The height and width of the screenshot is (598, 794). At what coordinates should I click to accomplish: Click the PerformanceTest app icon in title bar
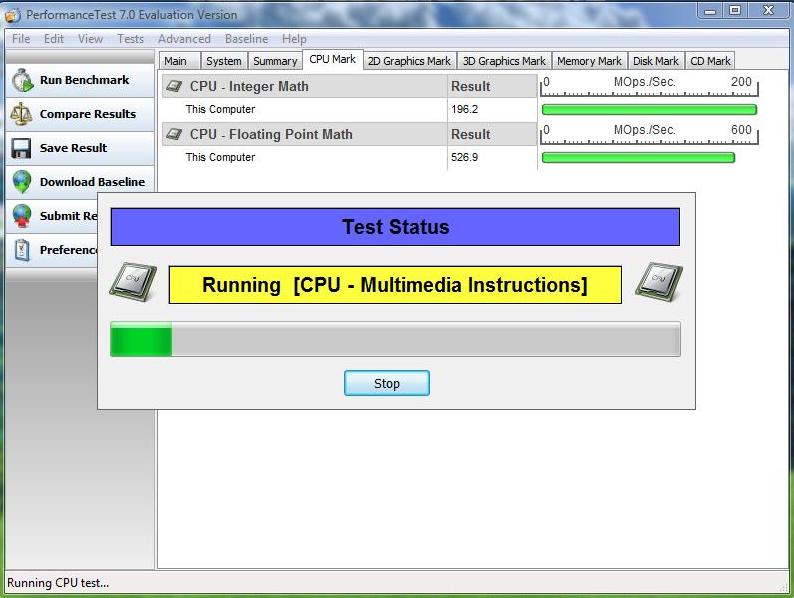[13, 15]
